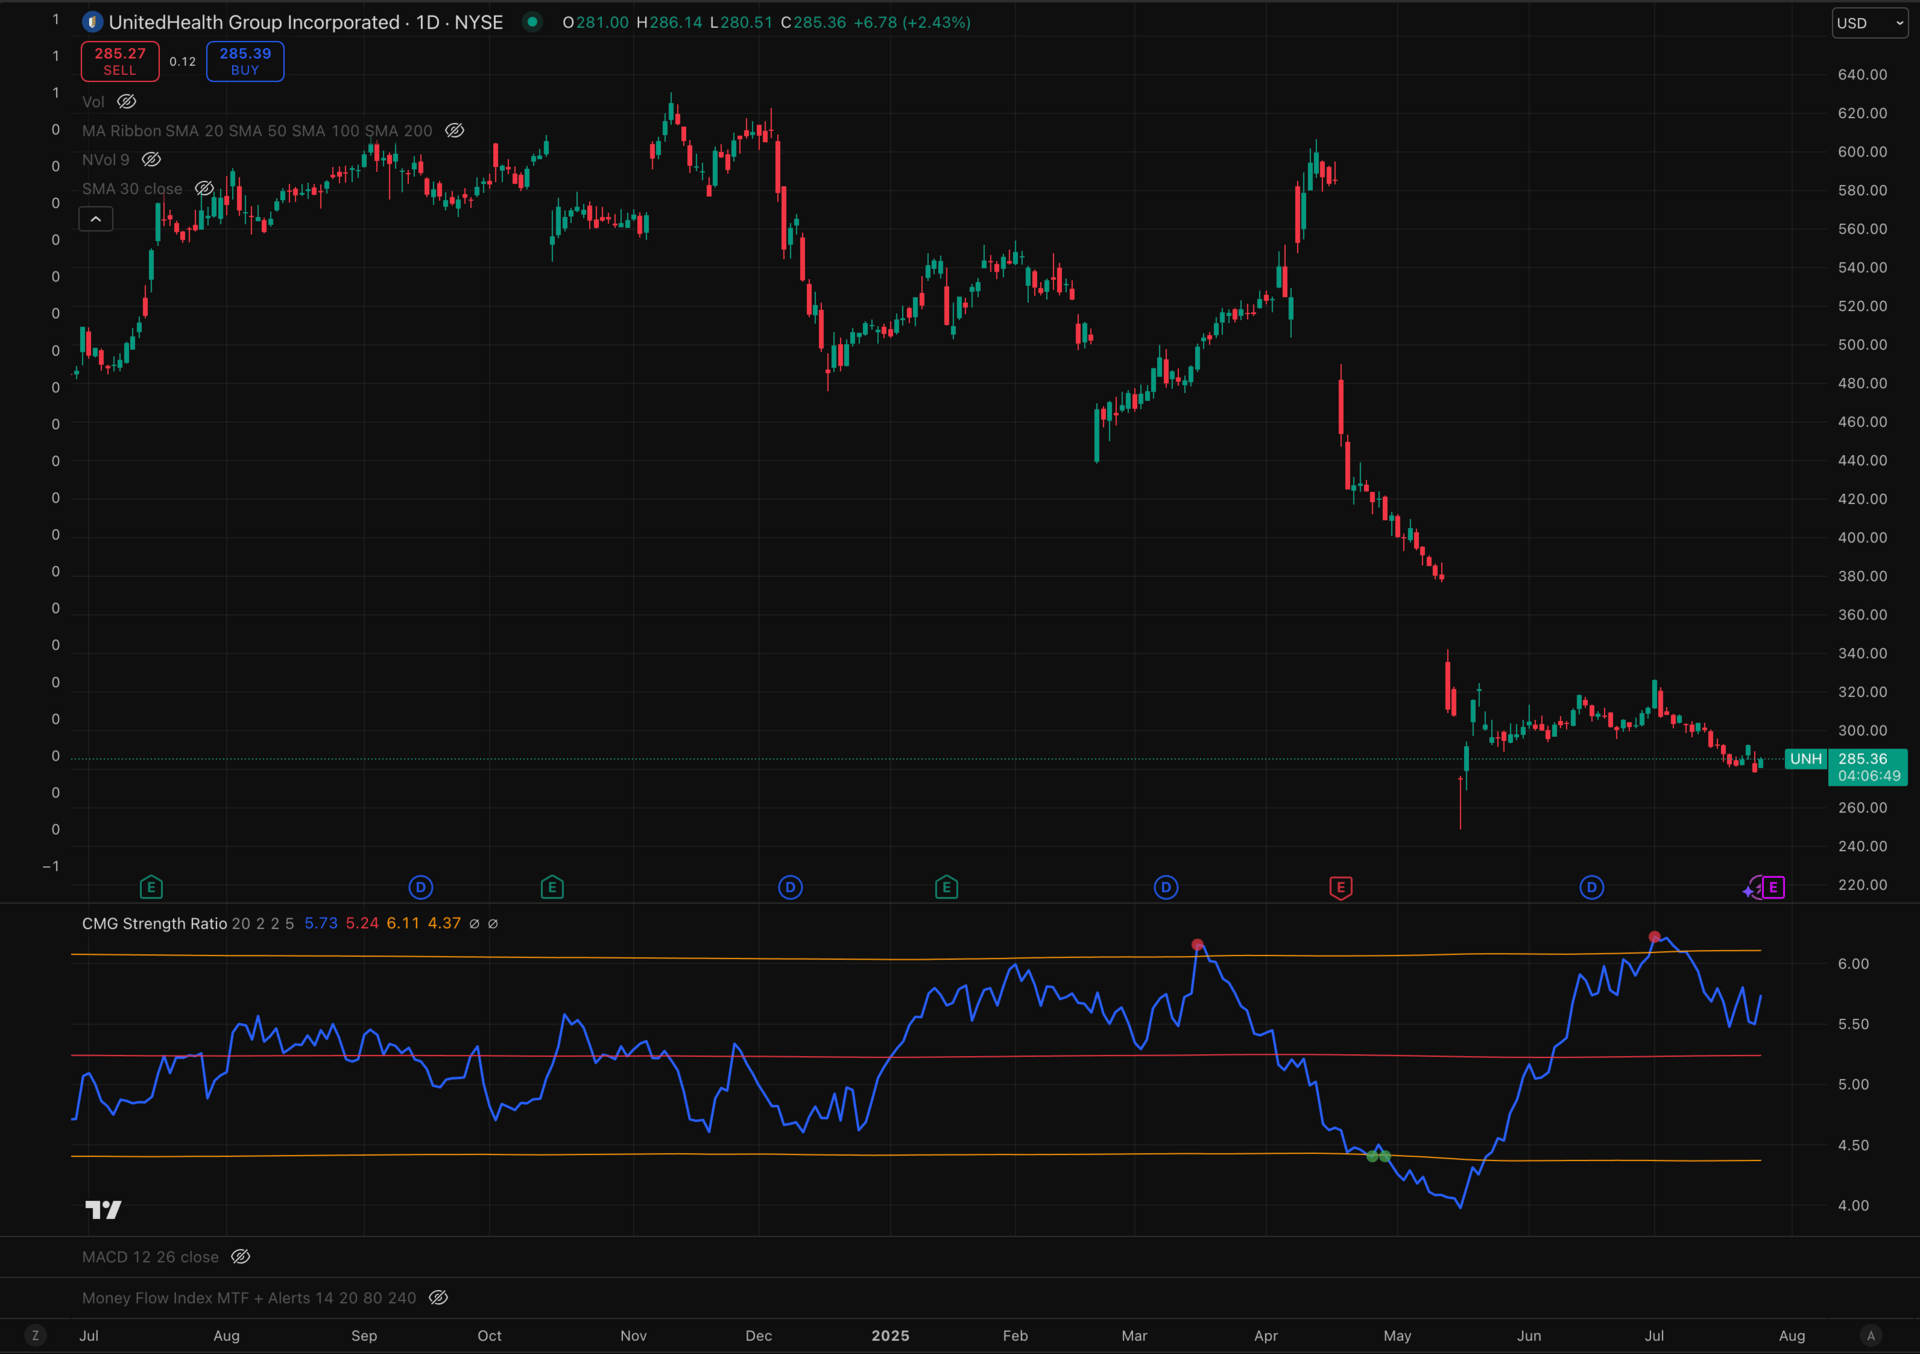This screenshot has width=1920, height=1354.
Task: Click the Vol indicator label
Action: [93, 102]
